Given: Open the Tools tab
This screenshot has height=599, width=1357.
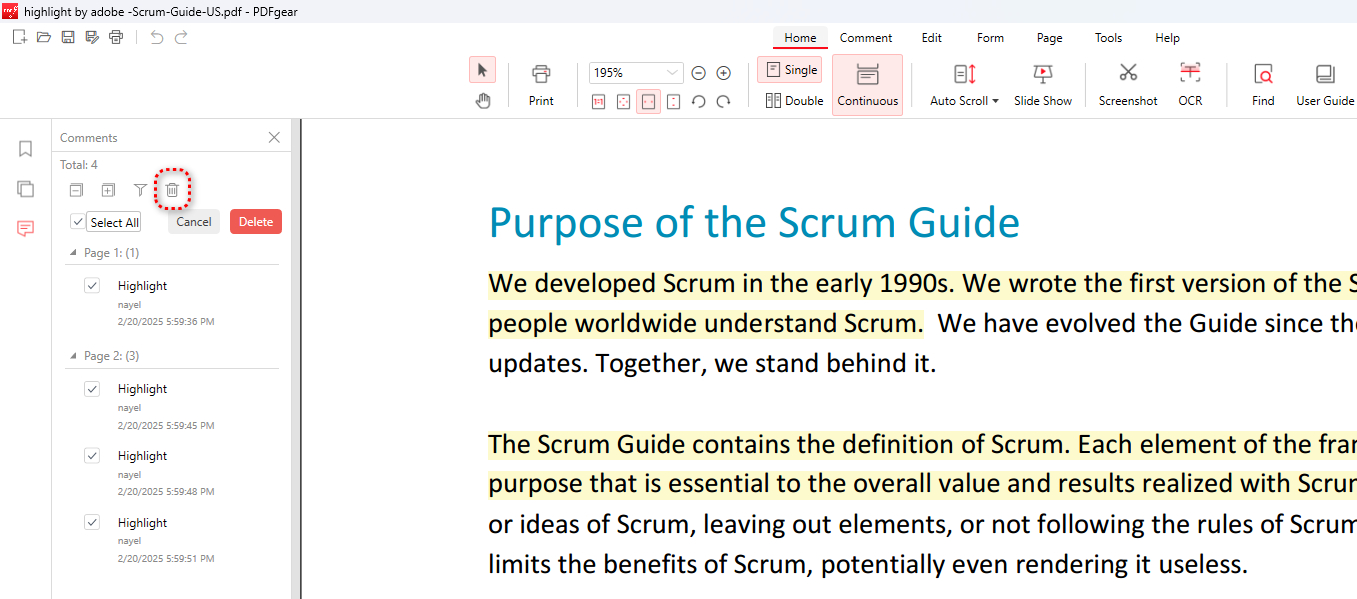Looking at the screenshot, I should coord(1108,38).
